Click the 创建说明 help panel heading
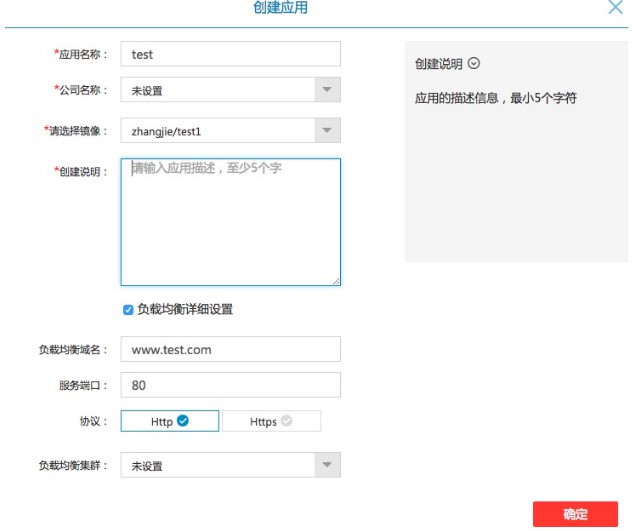The height and width of the screenshot is (531, 634). [x=439, y=64]
